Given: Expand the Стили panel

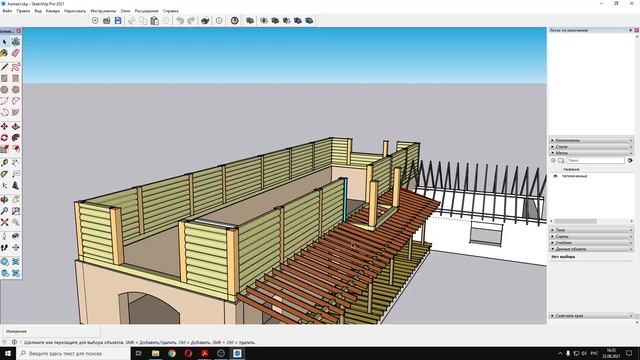Looking at the screenshot, I should (591, 146).
